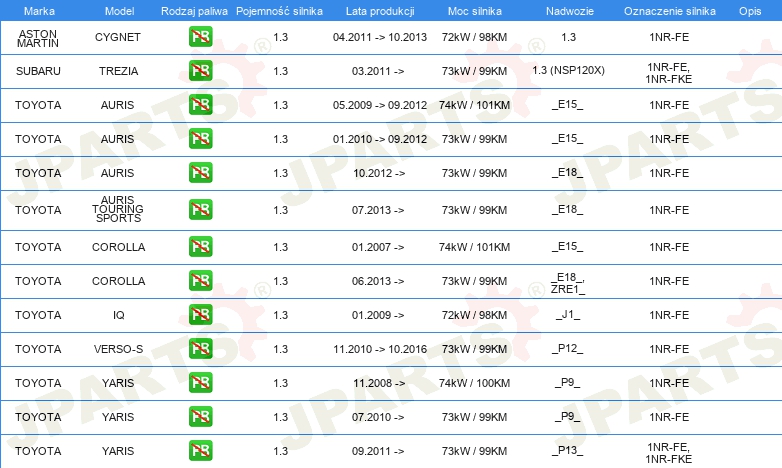Image resolution: width=782 pixels, height=468 pixels.
Task: Click the 10.2012 -> production date
Action: click(x=379, y=173)
